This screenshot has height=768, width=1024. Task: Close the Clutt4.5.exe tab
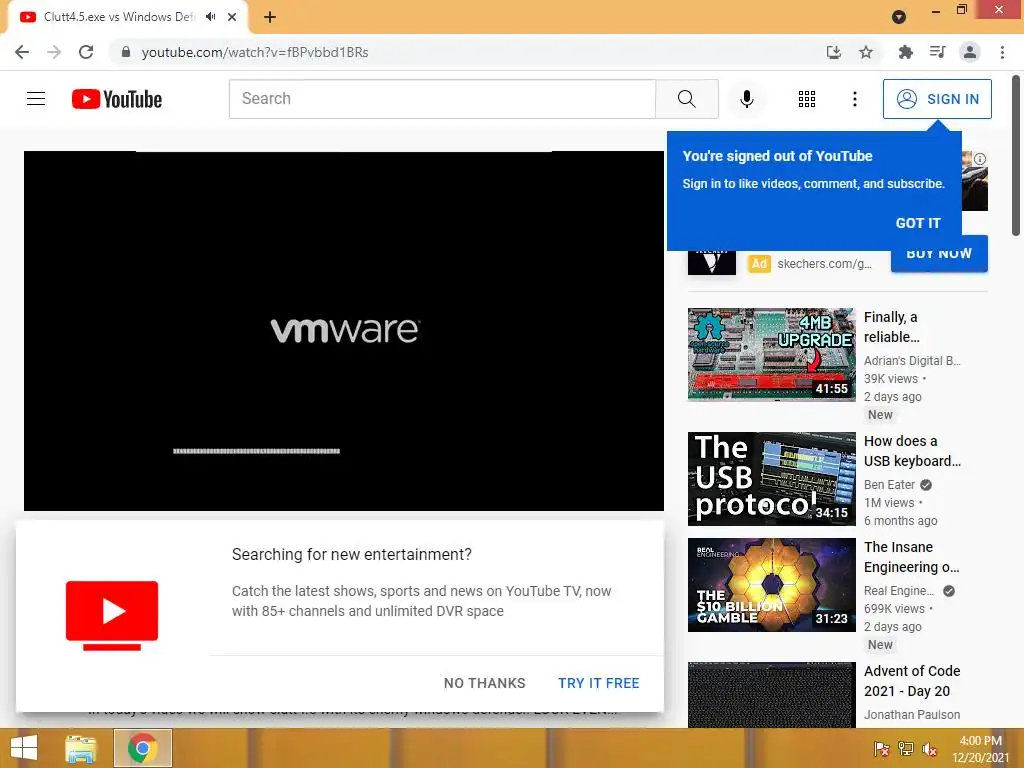tap(232, 17)
